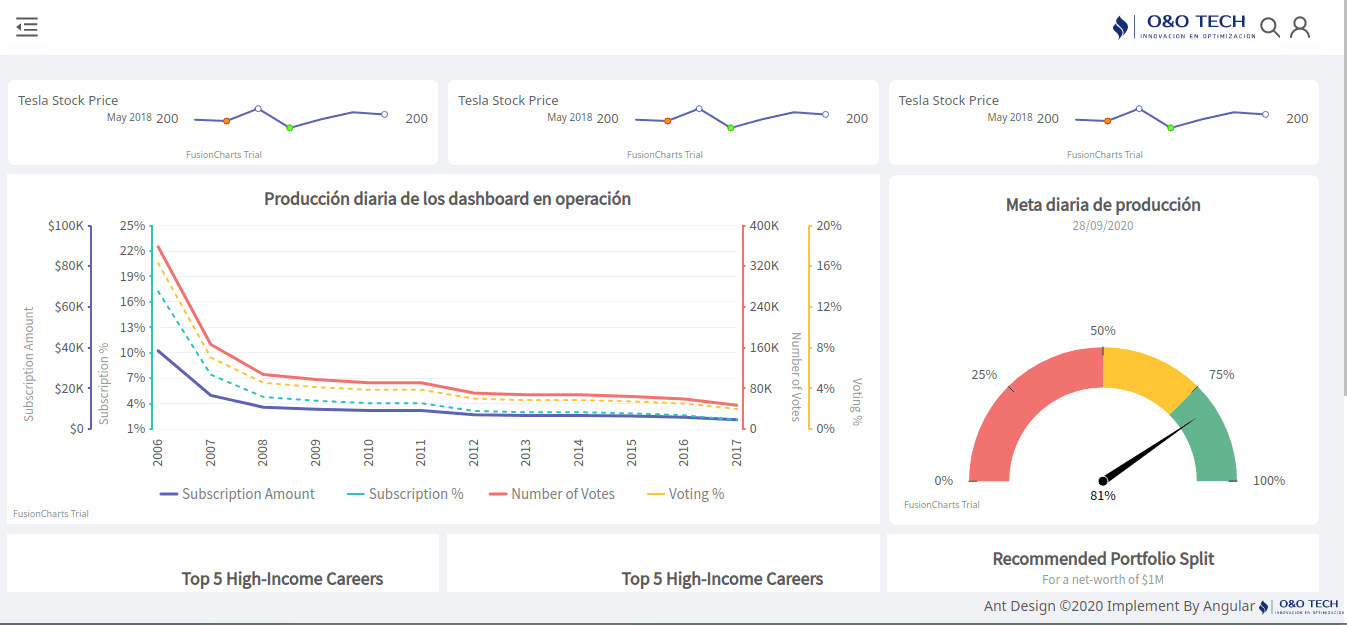Open search using the magnifier icon
1347x625 pixels.
pos(1270,27)
